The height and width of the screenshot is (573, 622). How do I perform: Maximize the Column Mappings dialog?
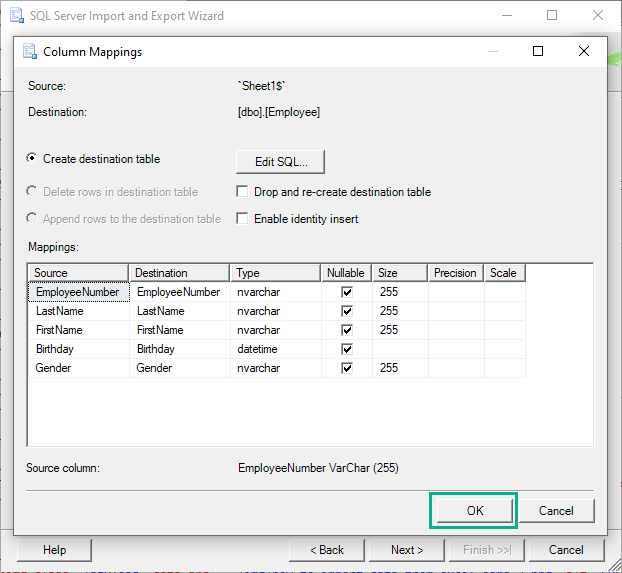[x=538, y=51]
